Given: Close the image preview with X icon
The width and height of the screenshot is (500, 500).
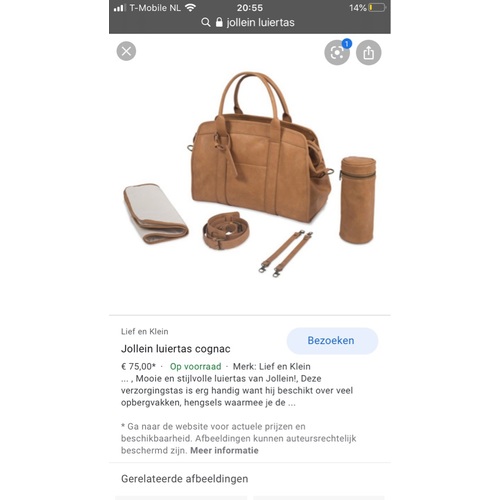Looking at the screenshot, I should coord(126,51).
